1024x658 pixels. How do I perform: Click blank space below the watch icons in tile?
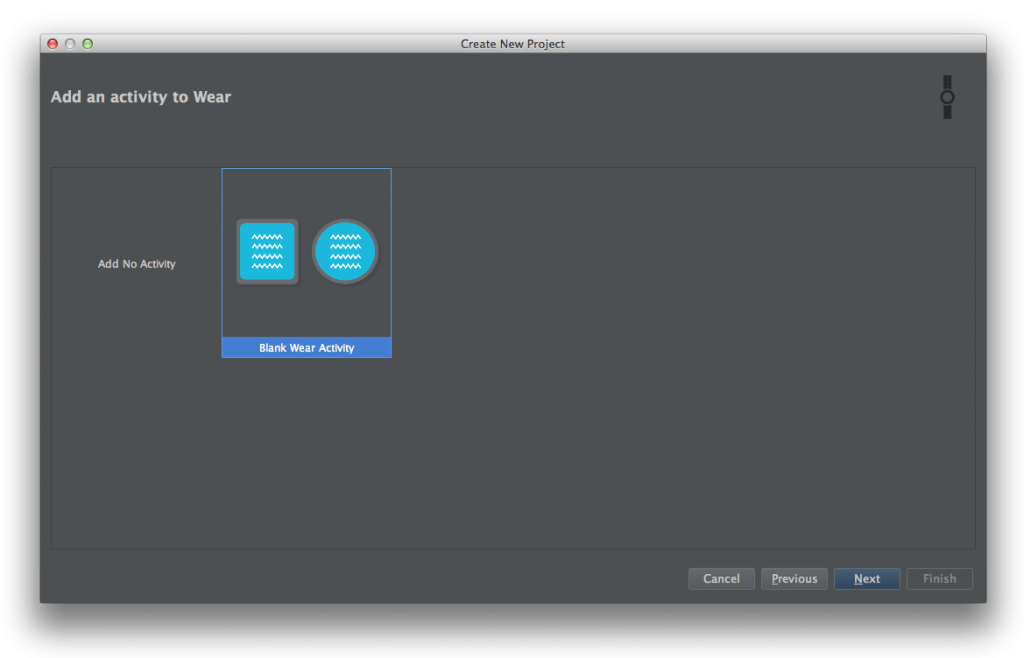click(306, 312)
